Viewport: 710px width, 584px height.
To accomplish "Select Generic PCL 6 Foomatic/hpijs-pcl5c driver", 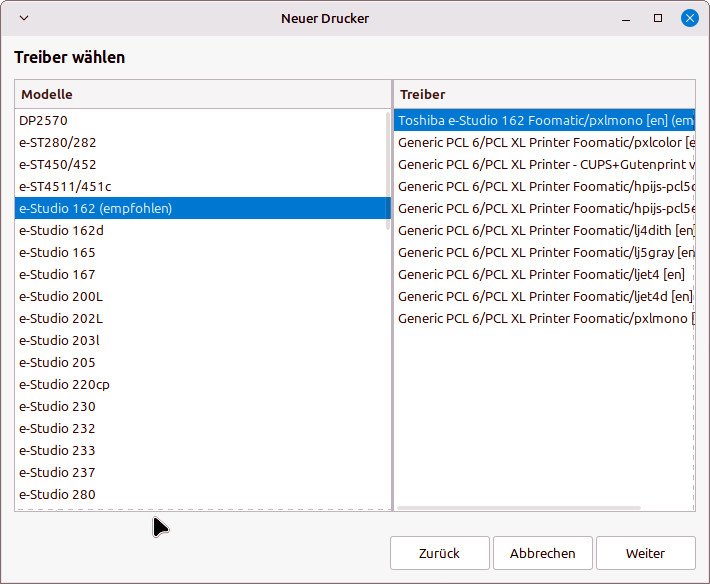I will (544, 187).
